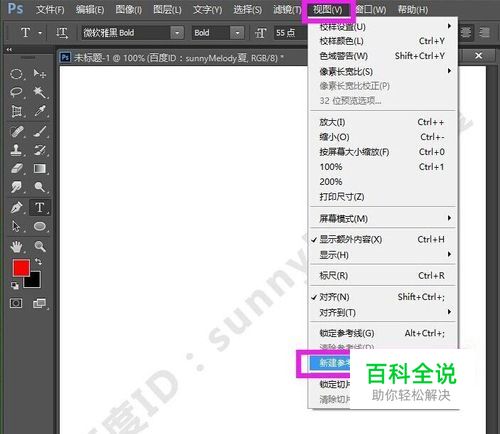Screen dimensions: 500x434
Task: Open the 帮助(H) menu
Action: (x=413, y=10)
